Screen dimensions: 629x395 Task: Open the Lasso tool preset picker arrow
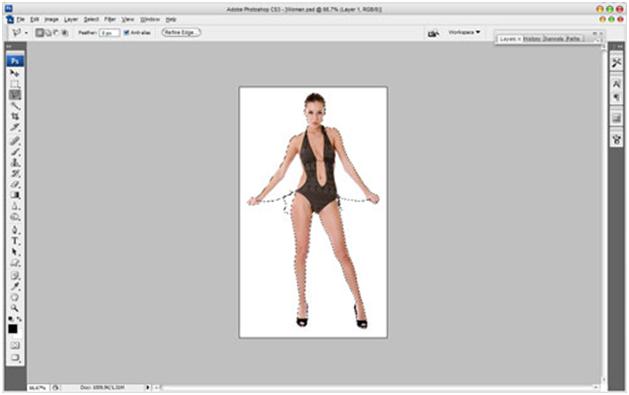click(x=26, y=33)
